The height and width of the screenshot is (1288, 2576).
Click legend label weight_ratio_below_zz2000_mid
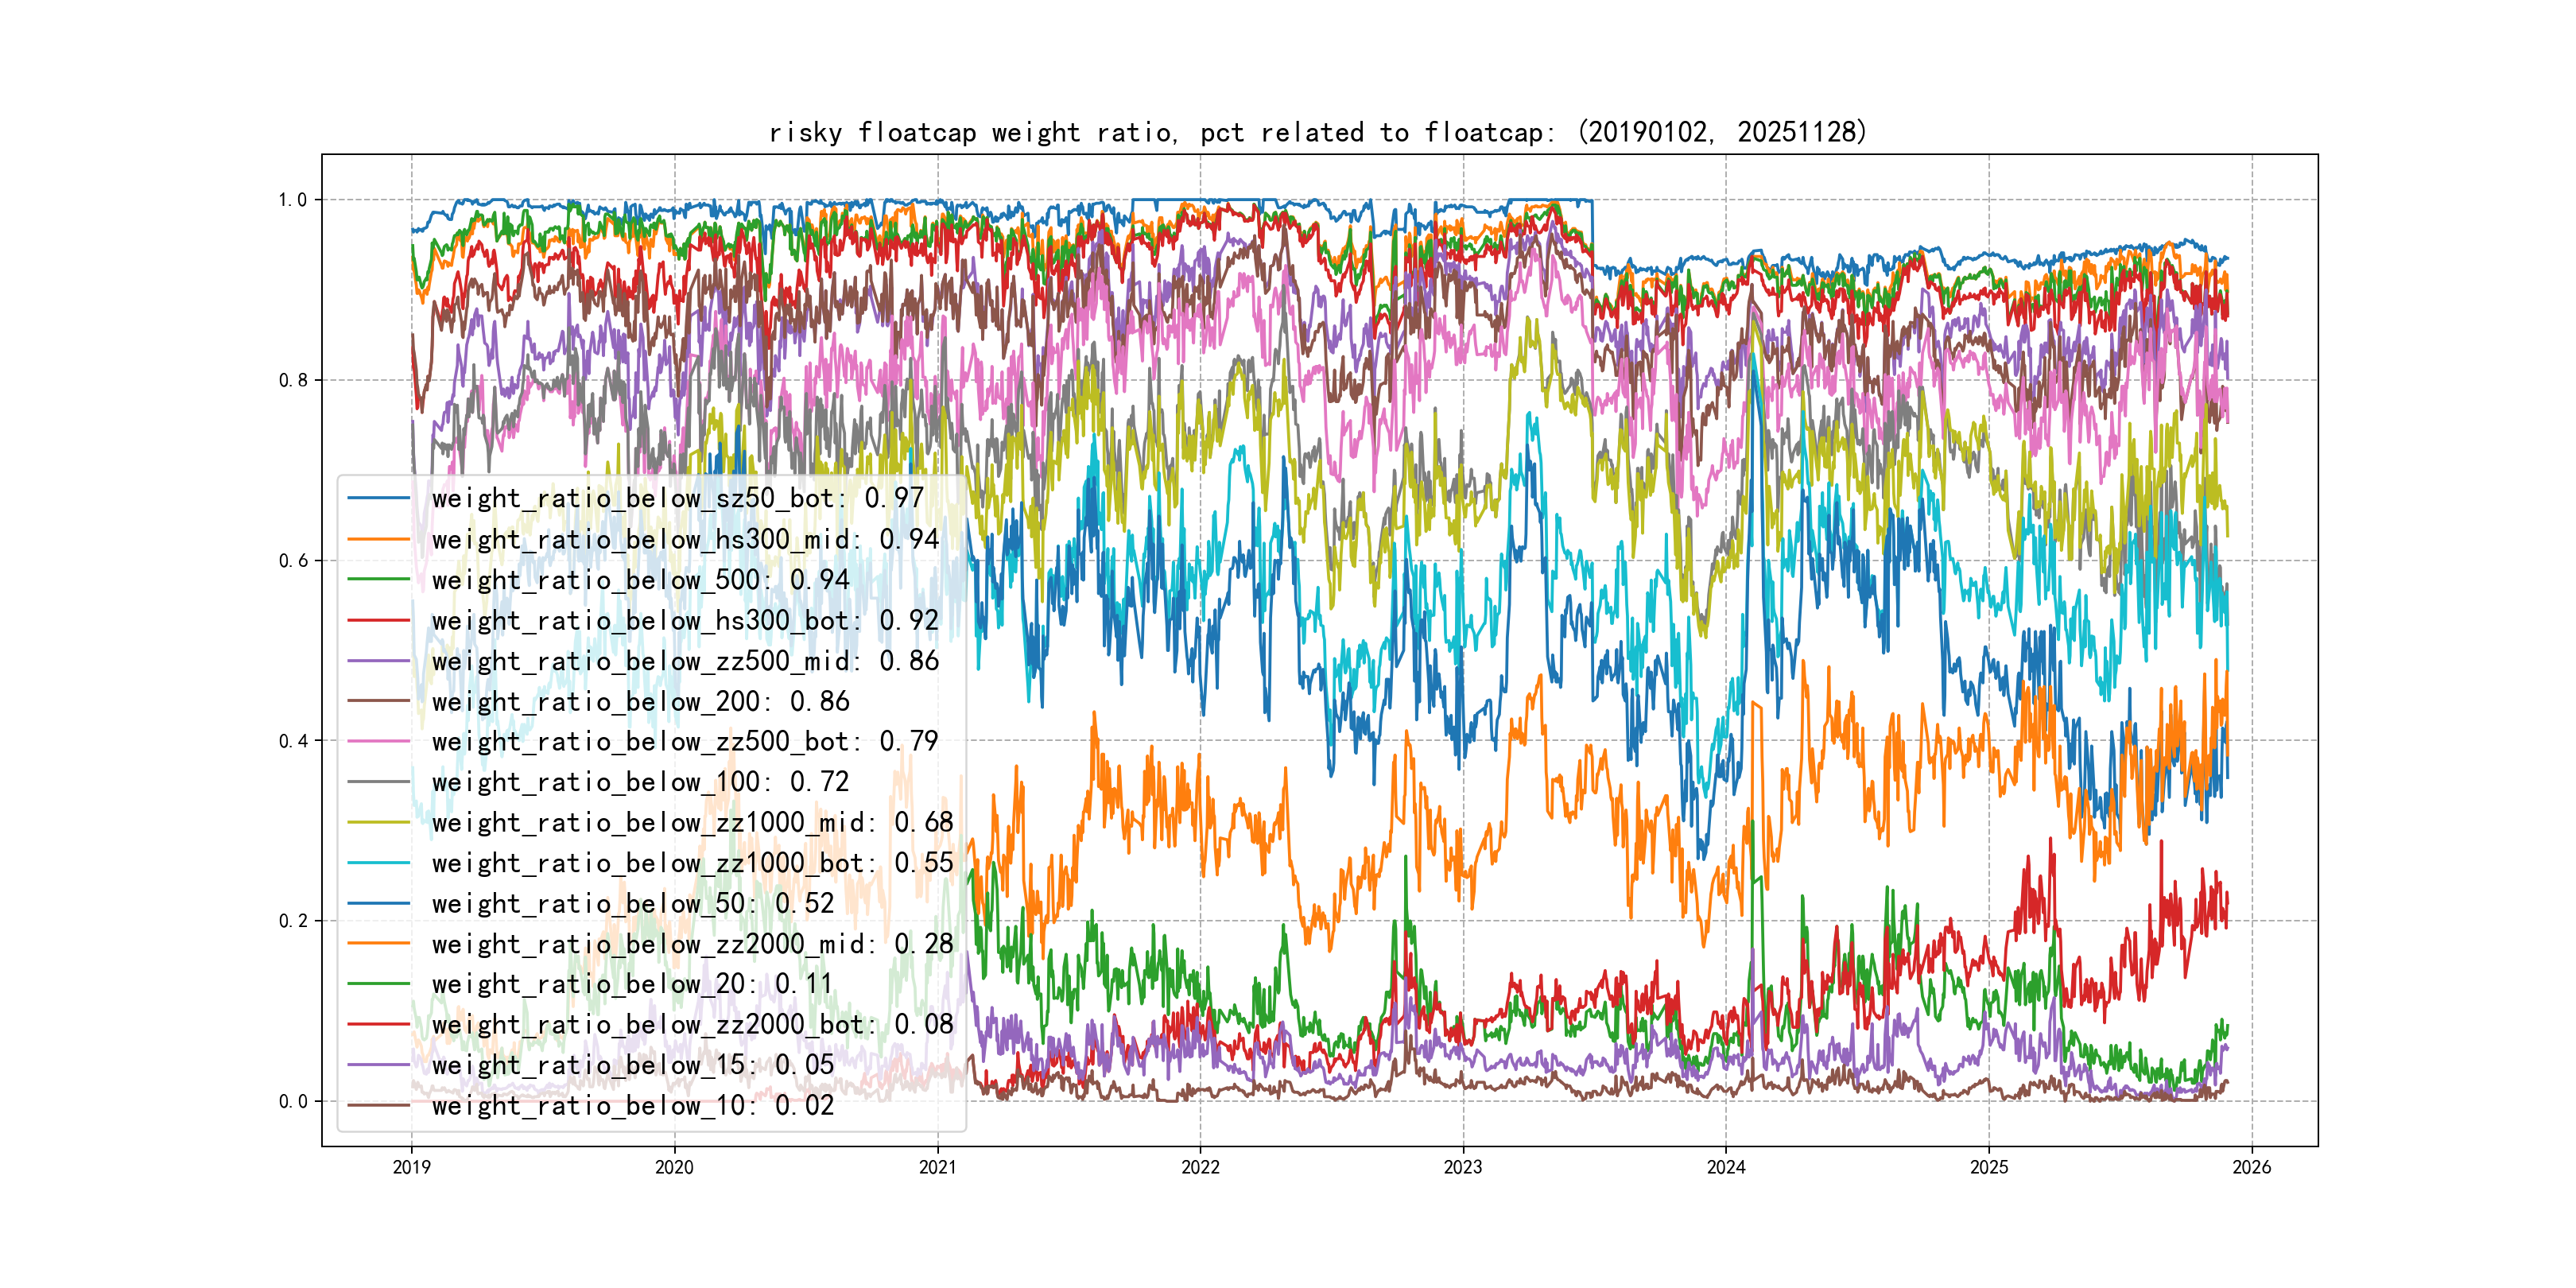click(692, 944)
